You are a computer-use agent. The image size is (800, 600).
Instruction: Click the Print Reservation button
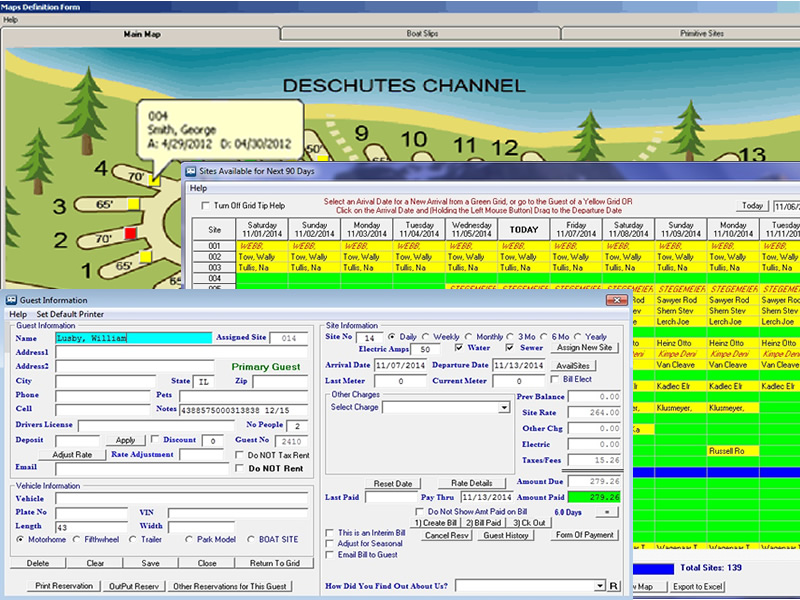coord(64,586)
